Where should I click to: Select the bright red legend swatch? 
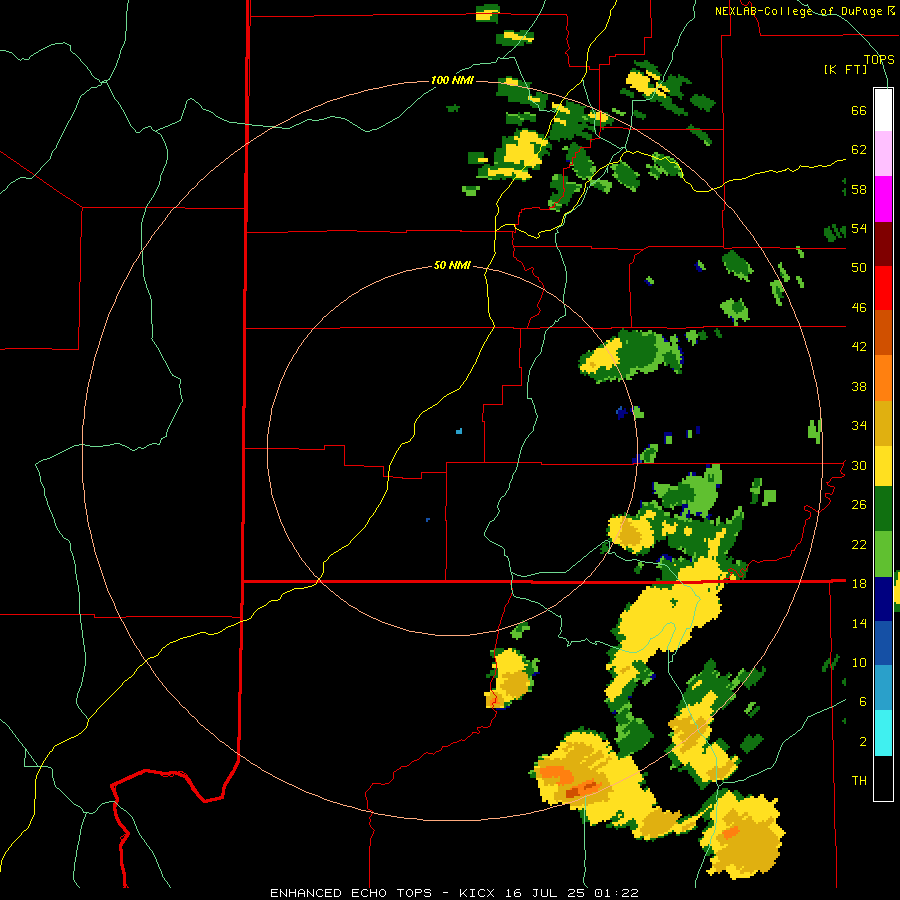point(883,288)
